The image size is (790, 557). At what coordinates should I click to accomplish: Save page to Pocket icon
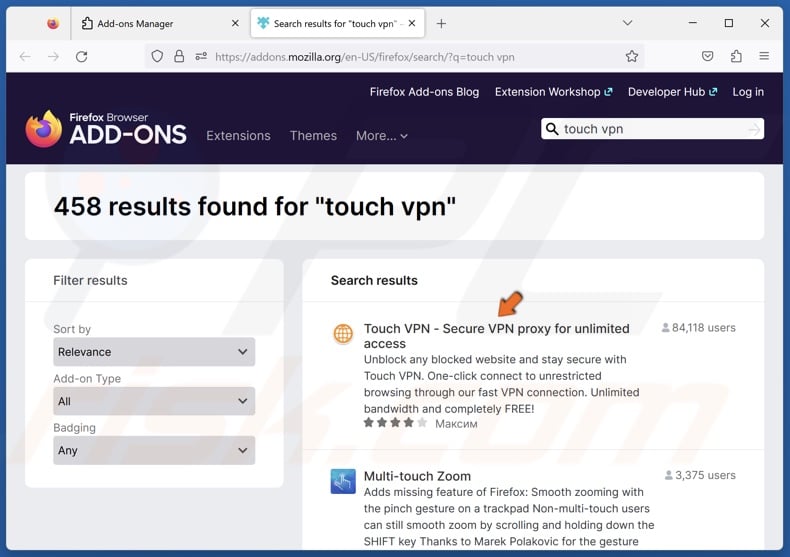pyautogui.click(x=707, y=56)
